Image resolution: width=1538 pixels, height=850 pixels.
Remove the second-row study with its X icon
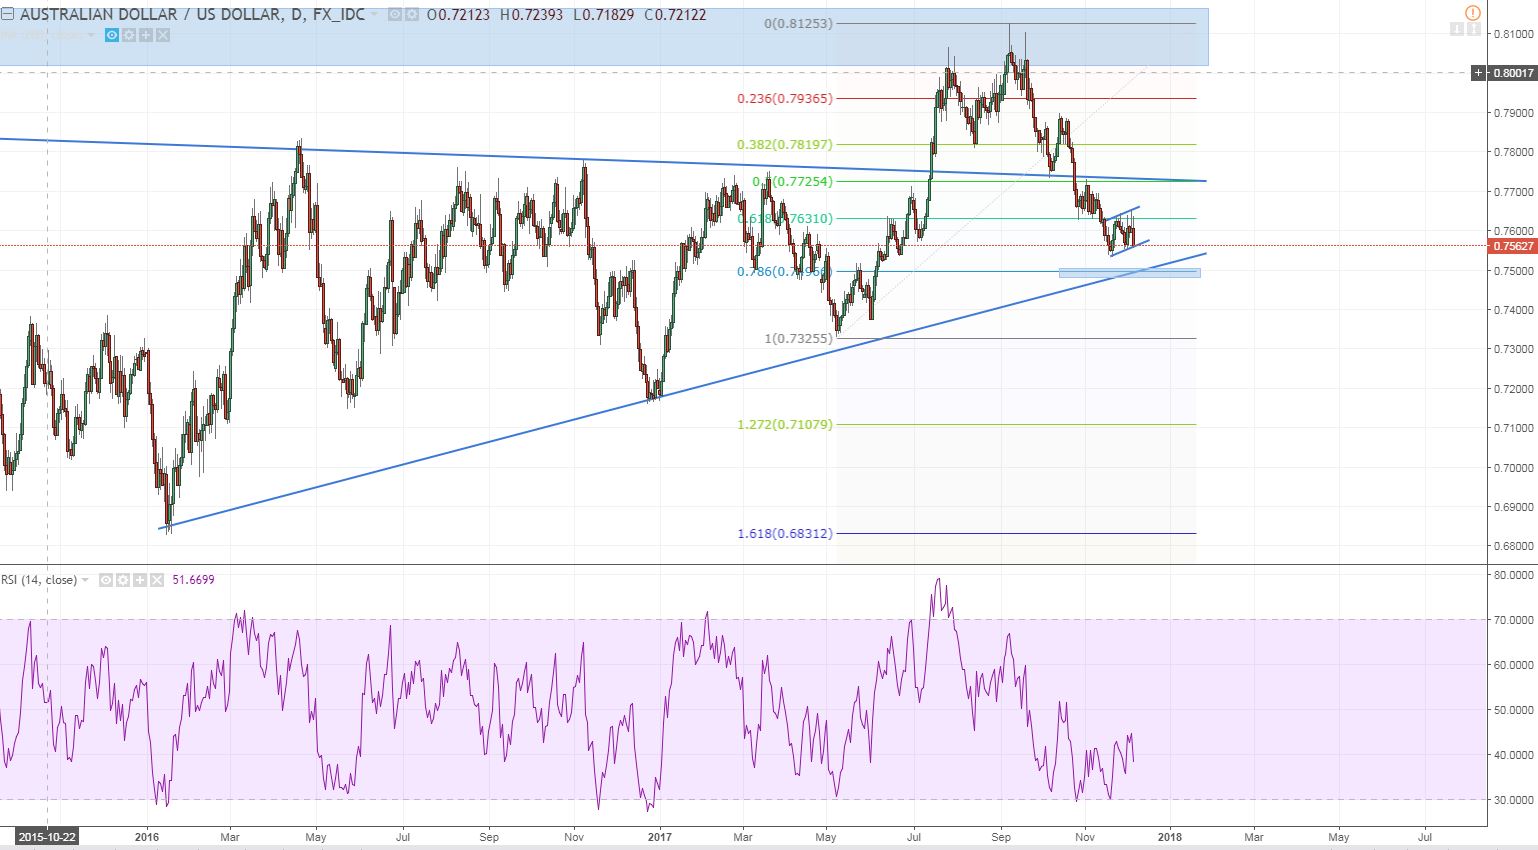pyautogui.click(x=163, y=35)
